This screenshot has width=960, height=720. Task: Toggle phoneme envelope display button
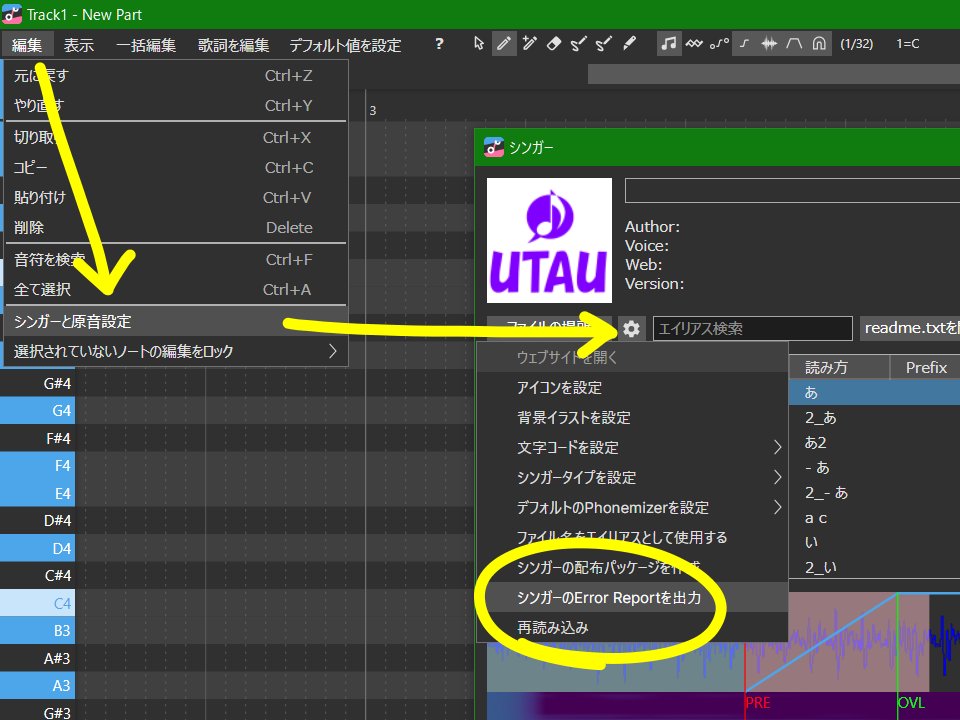794,44
